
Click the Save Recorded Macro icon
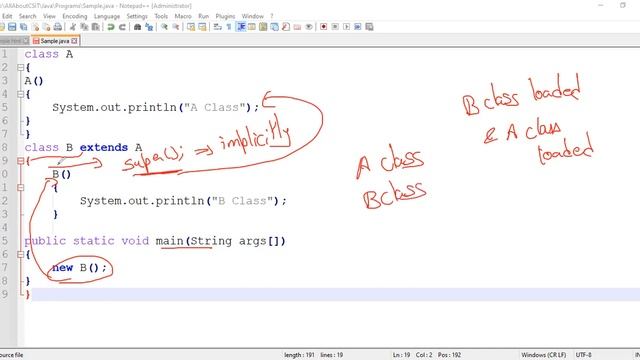pos(369,27)
